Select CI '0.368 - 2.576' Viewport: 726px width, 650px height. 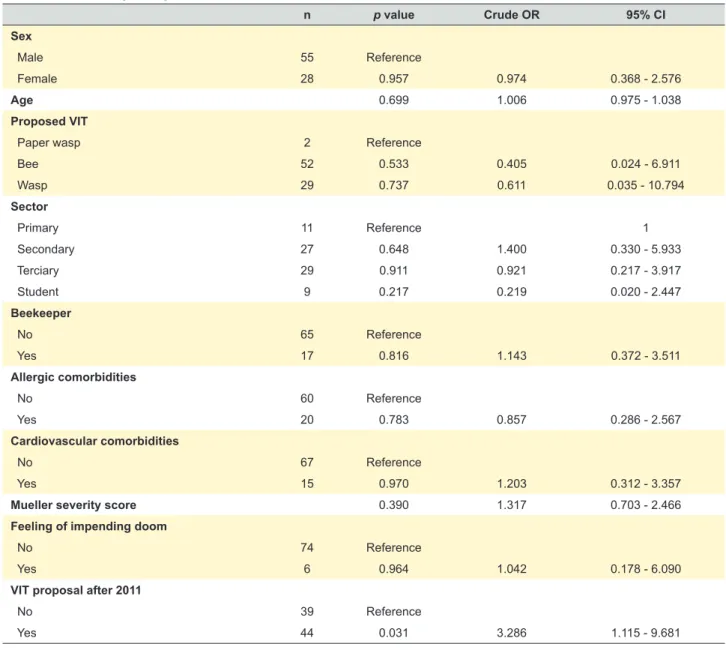coord(645,79)
